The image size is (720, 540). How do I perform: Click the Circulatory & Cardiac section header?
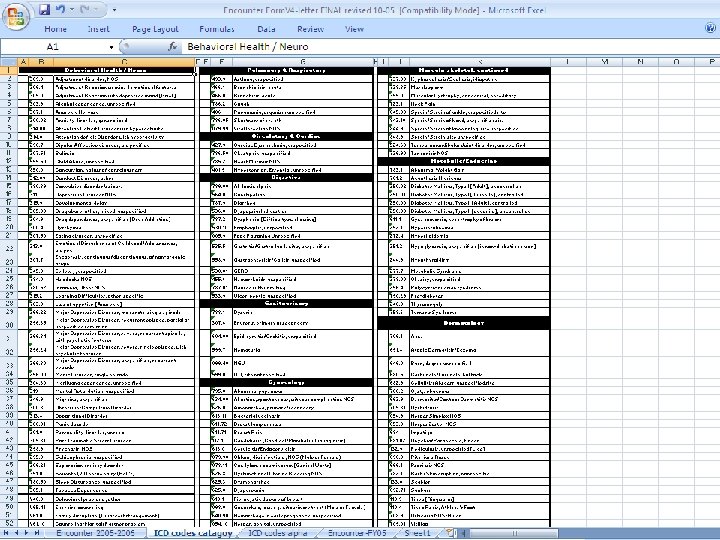click(286, 136)
